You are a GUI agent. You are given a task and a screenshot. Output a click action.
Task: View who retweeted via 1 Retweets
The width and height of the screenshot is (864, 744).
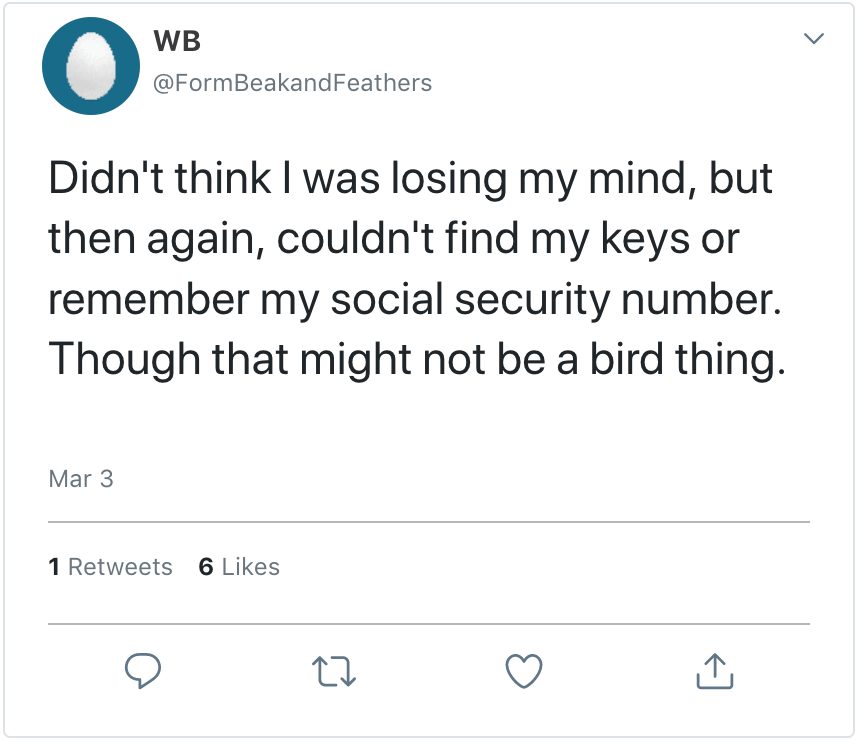tap(110, 567)
